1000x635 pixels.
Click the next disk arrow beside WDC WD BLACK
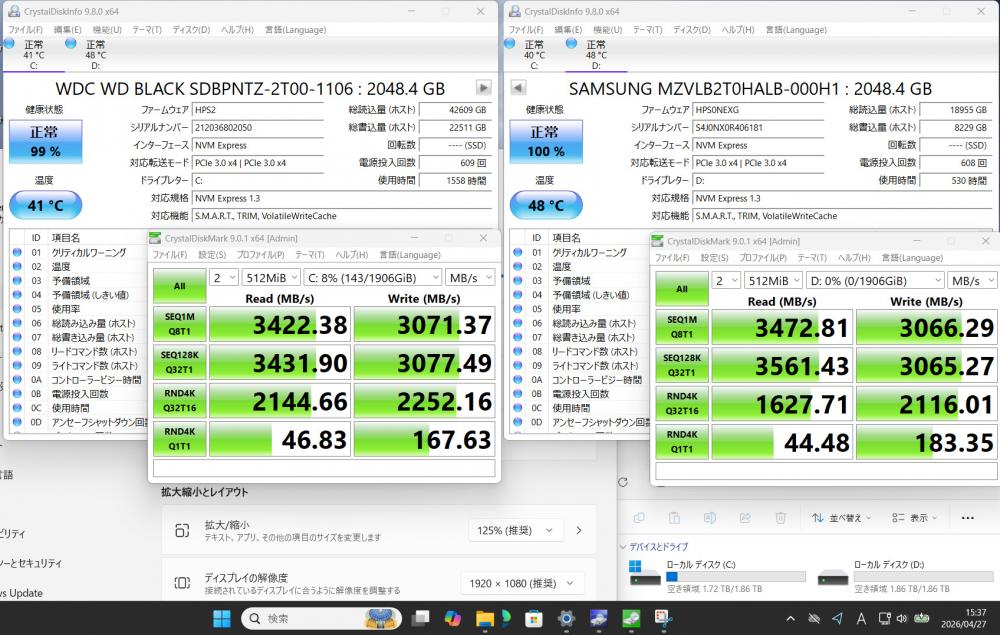click(x=483, y=87)
